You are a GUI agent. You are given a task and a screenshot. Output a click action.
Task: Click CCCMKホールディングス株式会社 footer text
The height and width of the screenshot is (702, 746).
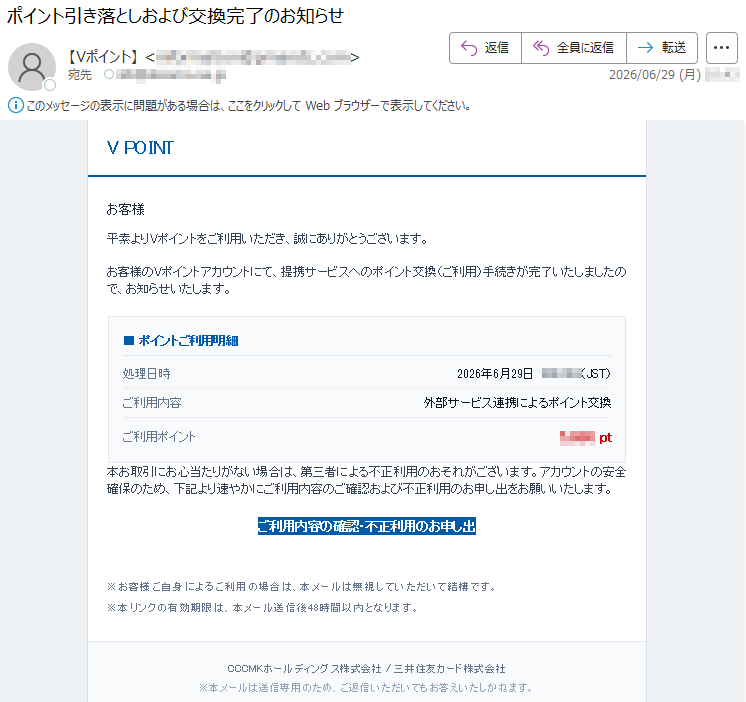pyautogui.click(x=304, y=669)
